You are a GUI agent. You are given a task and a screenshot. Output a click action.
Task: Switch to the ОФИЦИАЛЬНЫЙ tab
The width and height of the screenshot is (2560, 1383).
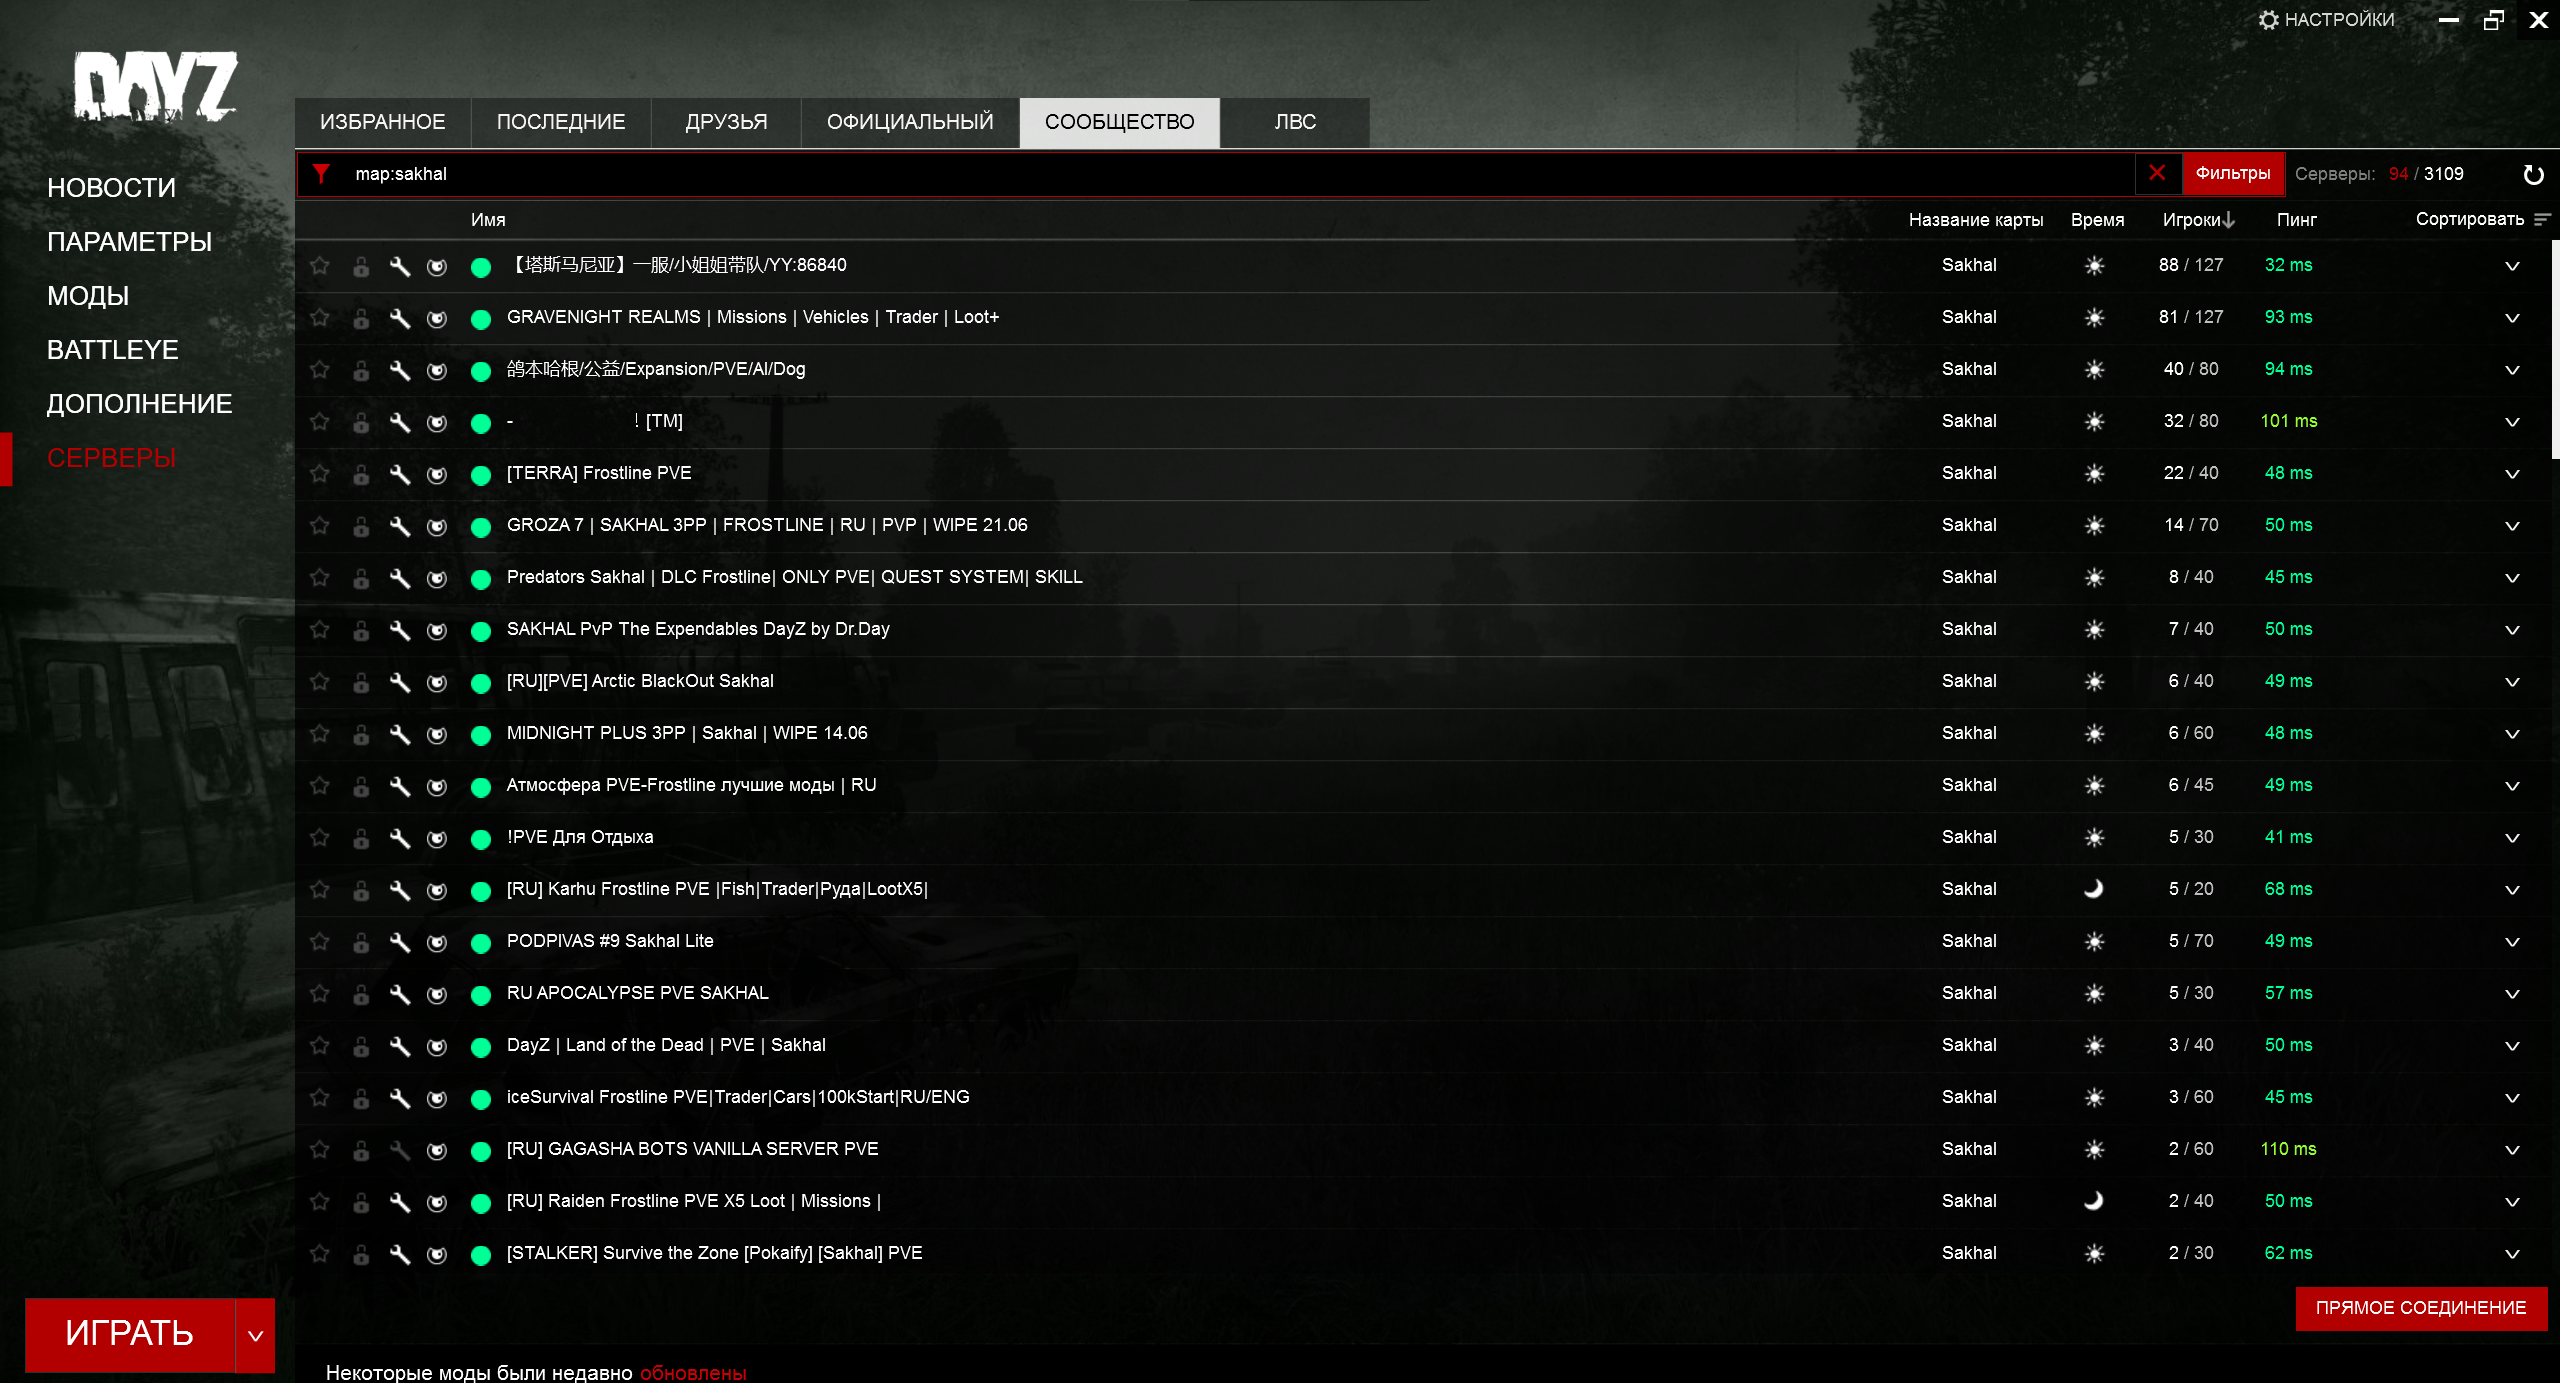click(909, 122)
